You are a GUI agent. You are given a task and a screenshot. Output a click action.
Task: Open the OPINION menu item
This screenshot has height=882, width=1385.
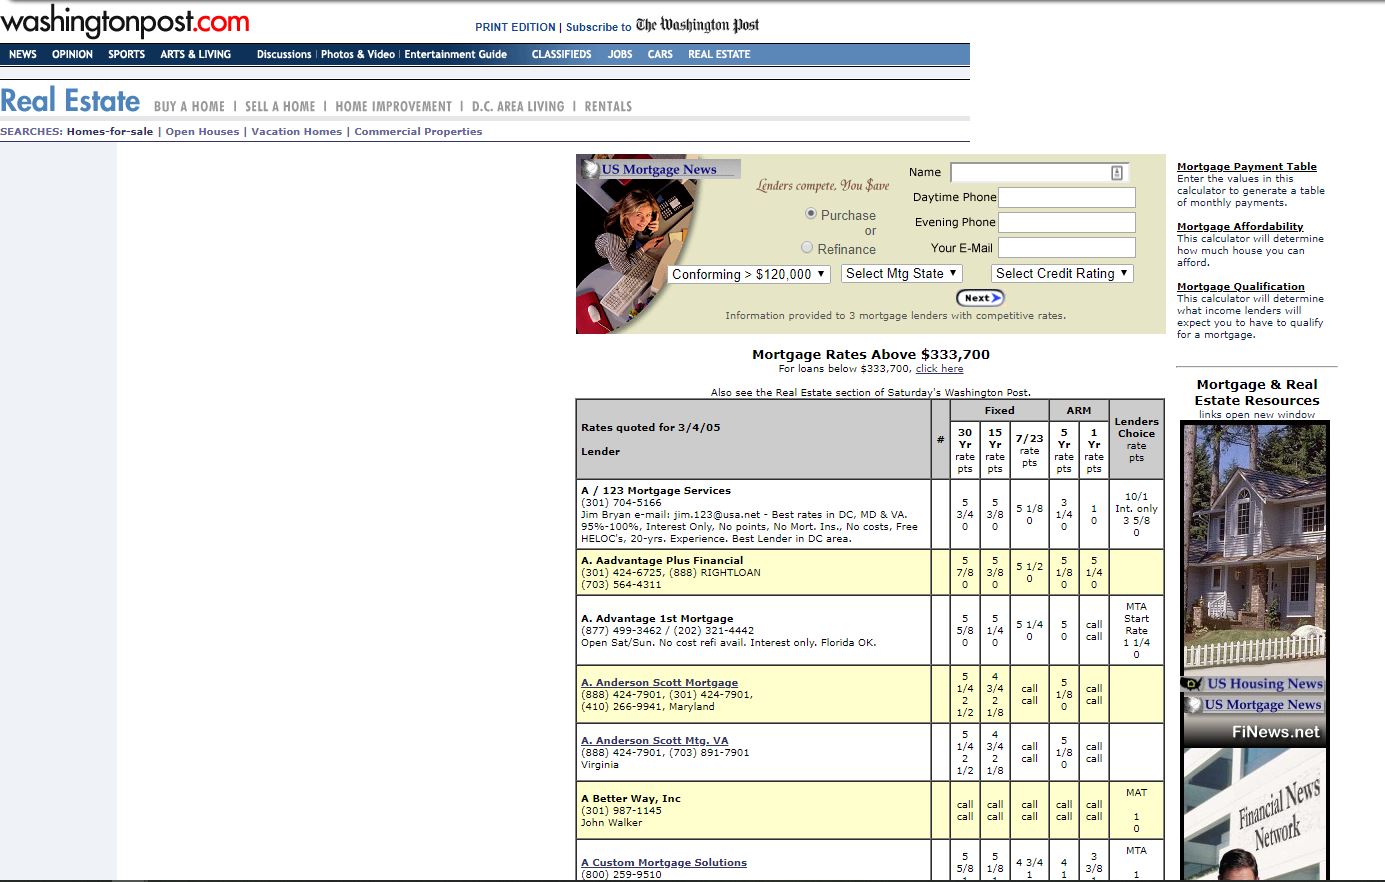click(72, 54)
